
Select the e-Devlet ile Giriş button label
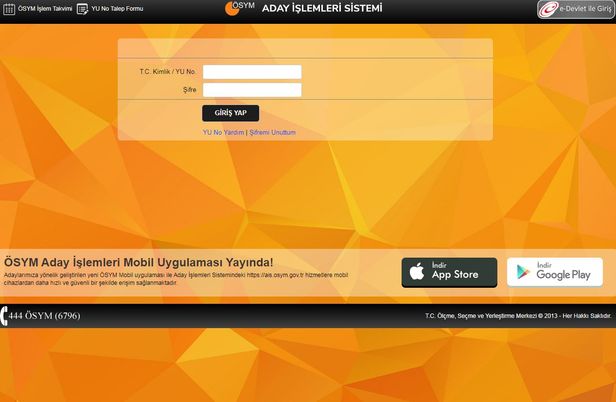[x=585, y=9]
